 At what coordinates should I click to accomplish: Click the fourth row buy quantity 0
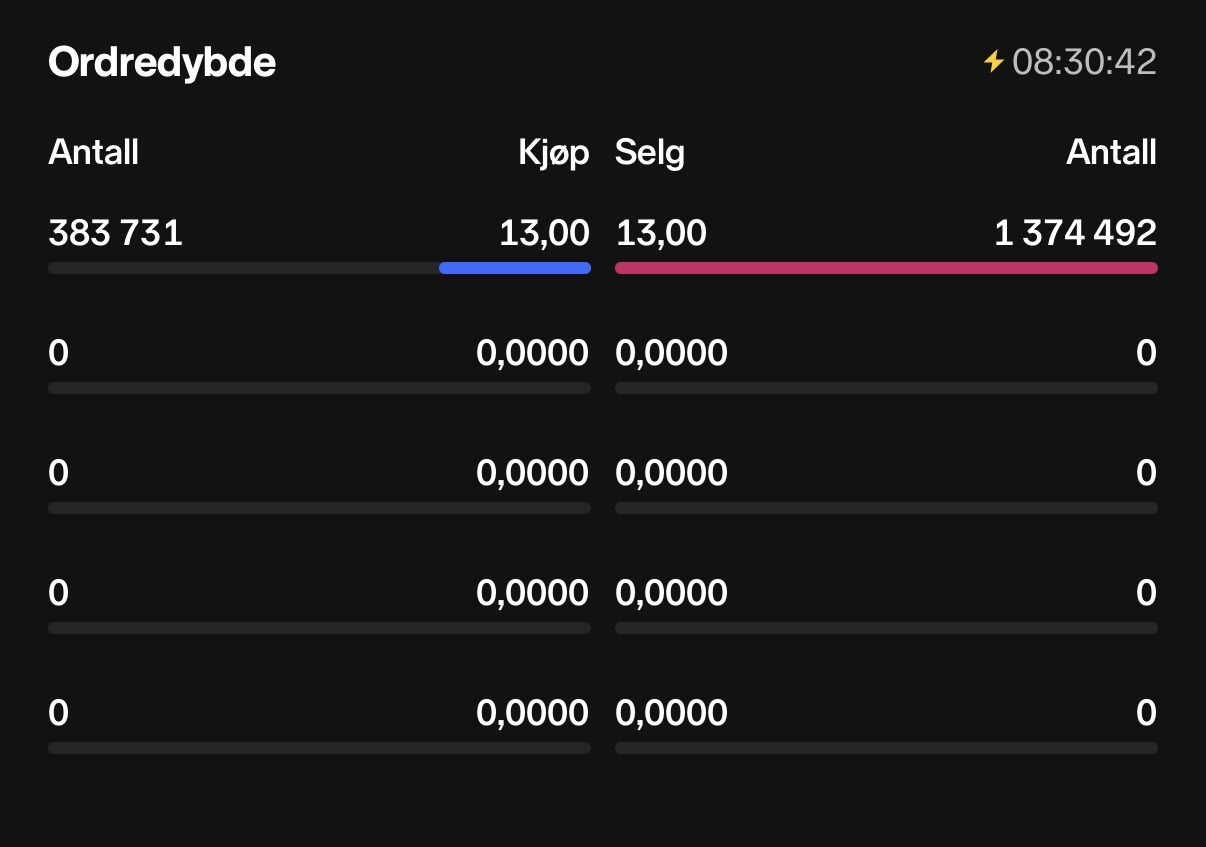59,593
